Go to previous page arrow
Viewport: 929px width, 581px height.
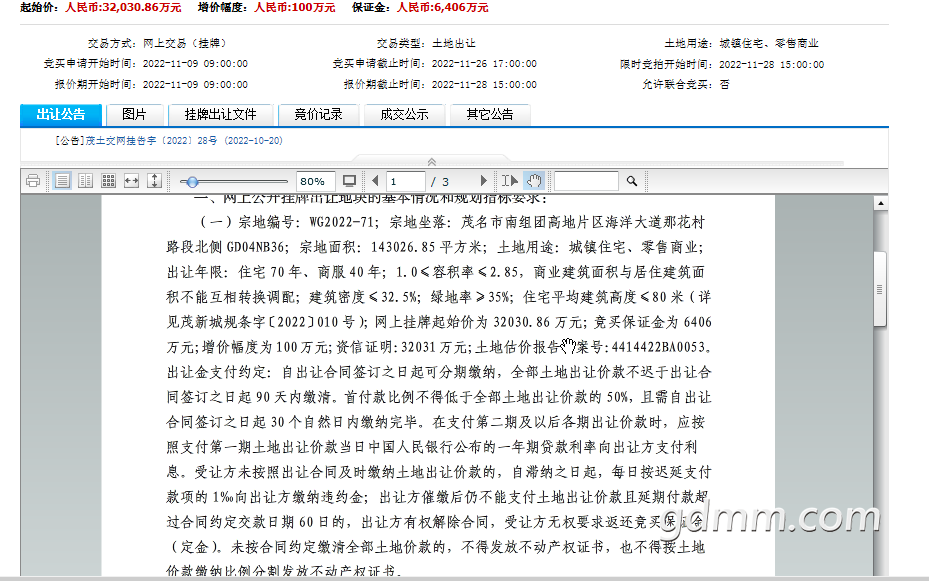(x=375, y=181)
